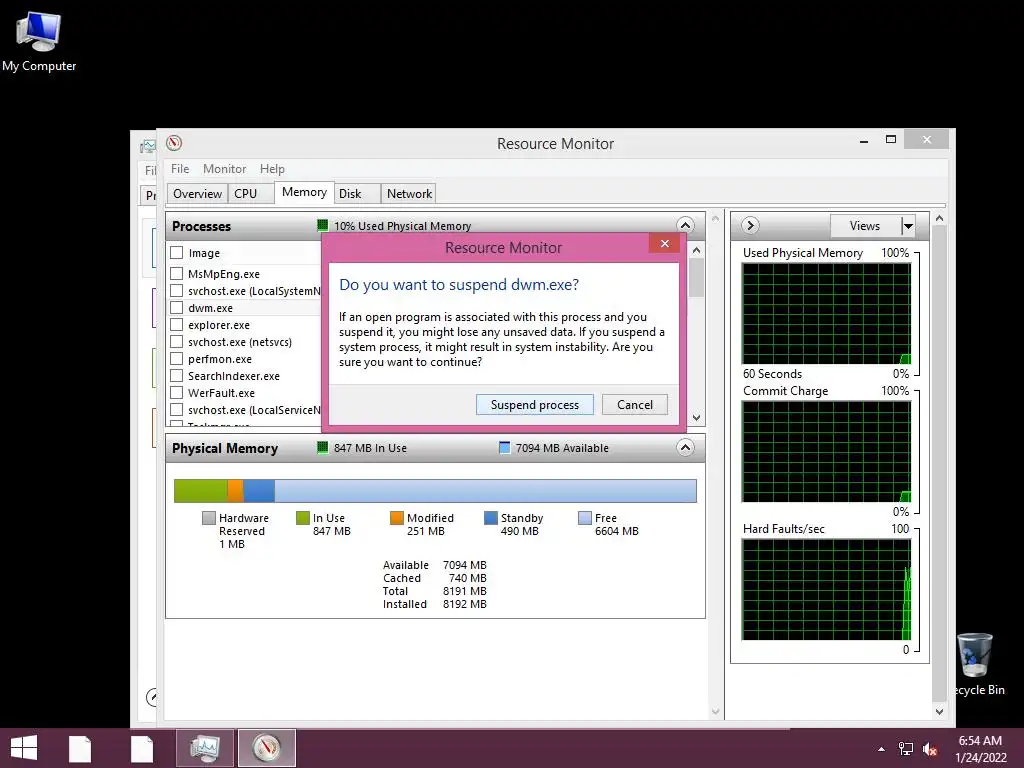Open the taskbar clock showing 6:54 AM
The image size is (1024, 768).
980,749
